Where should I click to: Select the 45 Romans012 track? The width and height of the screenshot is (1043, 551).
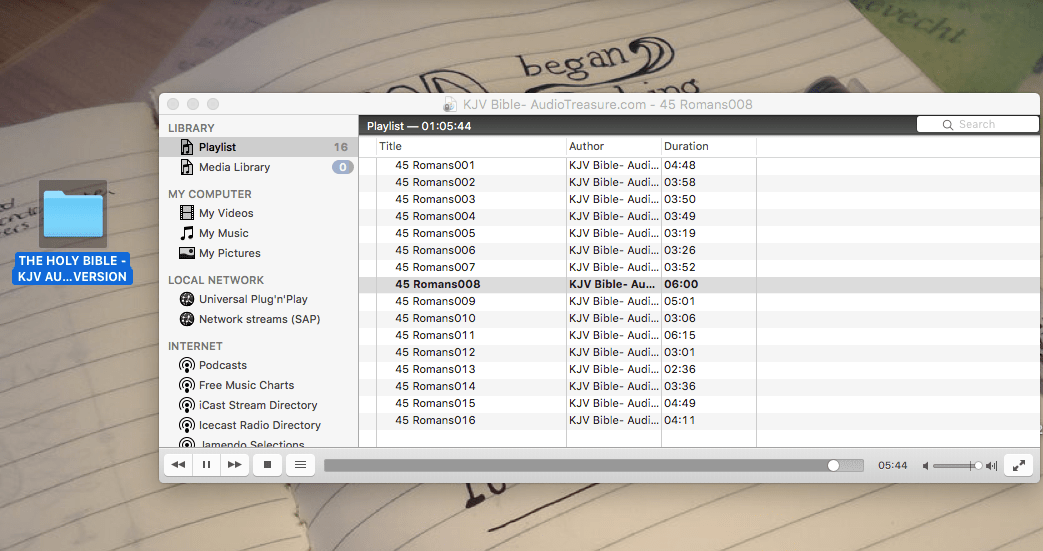(435, 352)
